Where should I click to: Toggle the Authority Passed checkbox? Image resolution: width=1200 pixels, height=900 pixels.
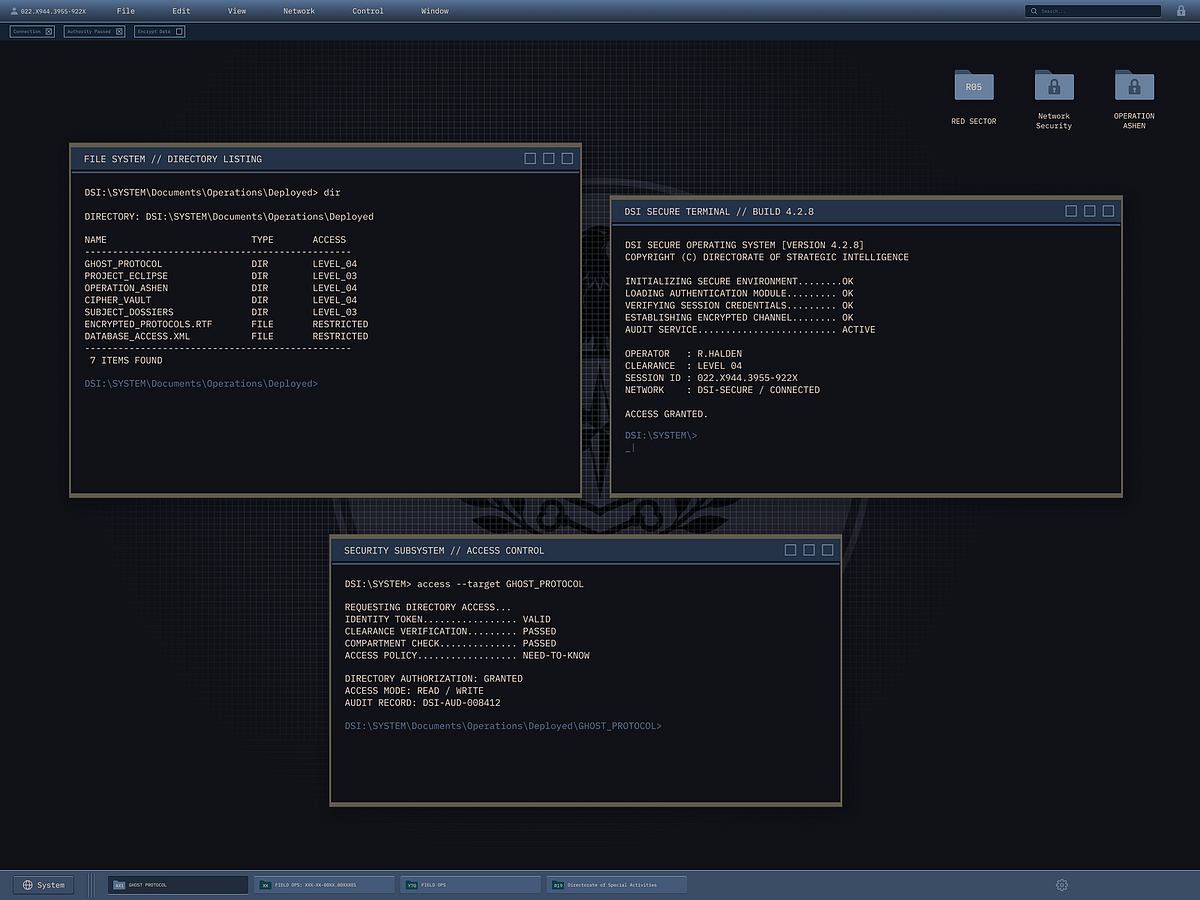[119, 31]
